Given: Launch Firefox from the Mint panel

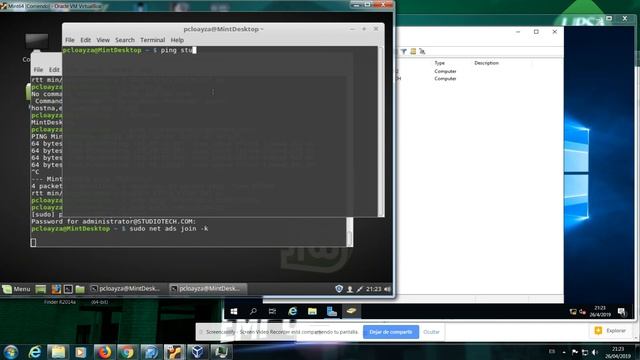Looking at the screenshot, I should tap(56, 289).
